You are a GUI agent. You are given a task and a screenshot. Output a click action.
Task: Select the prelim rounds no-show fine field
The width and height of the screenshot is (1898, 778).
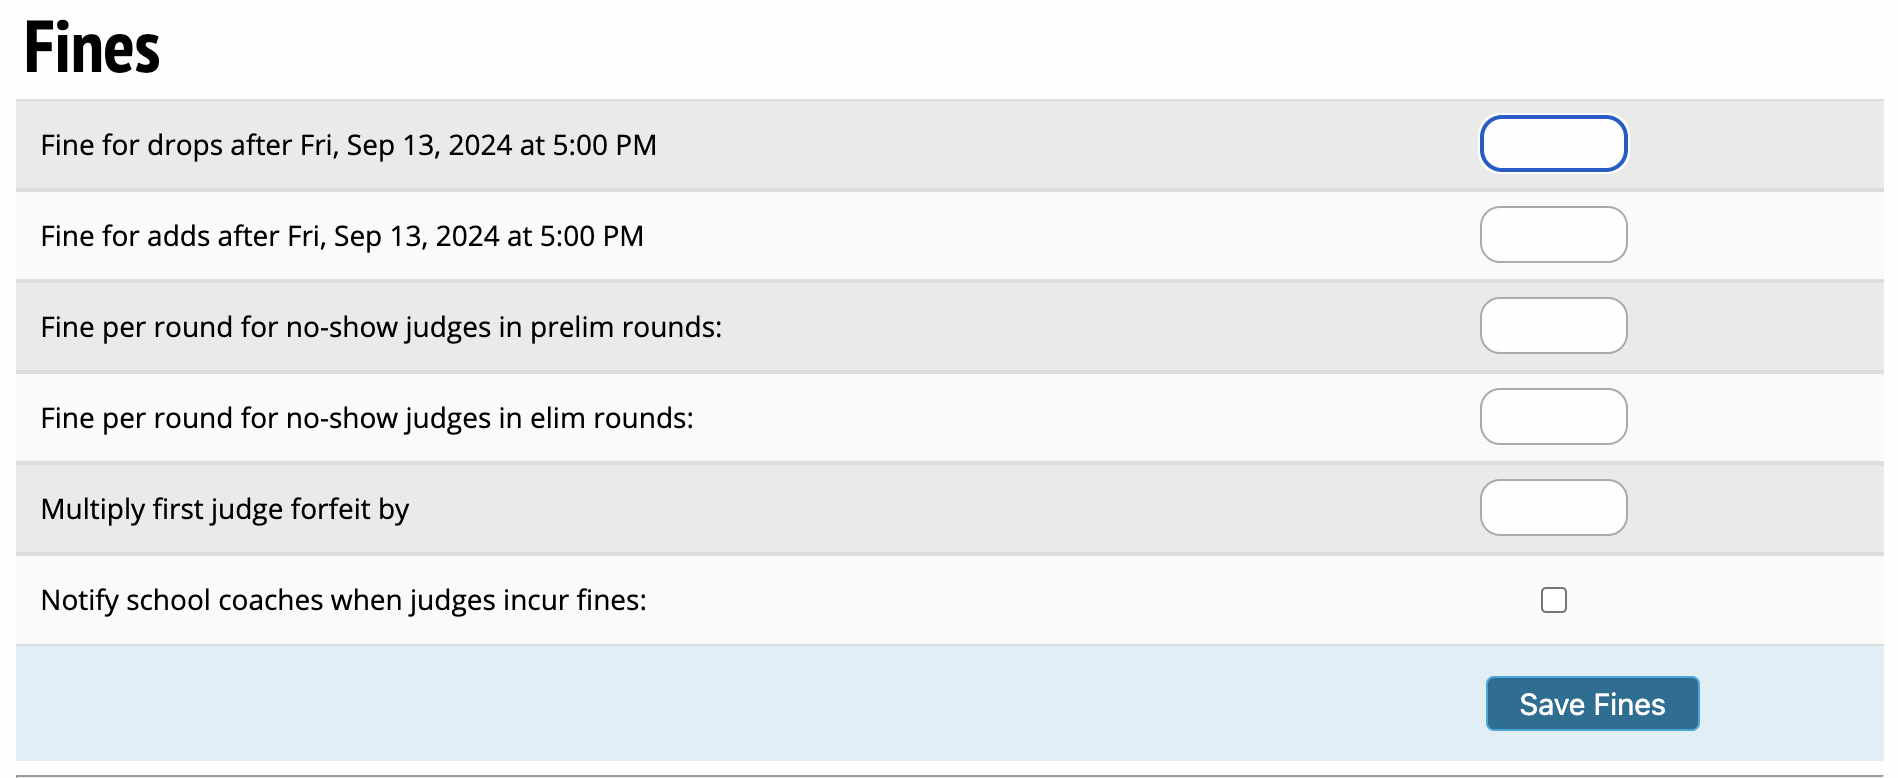coord(1553,326)
